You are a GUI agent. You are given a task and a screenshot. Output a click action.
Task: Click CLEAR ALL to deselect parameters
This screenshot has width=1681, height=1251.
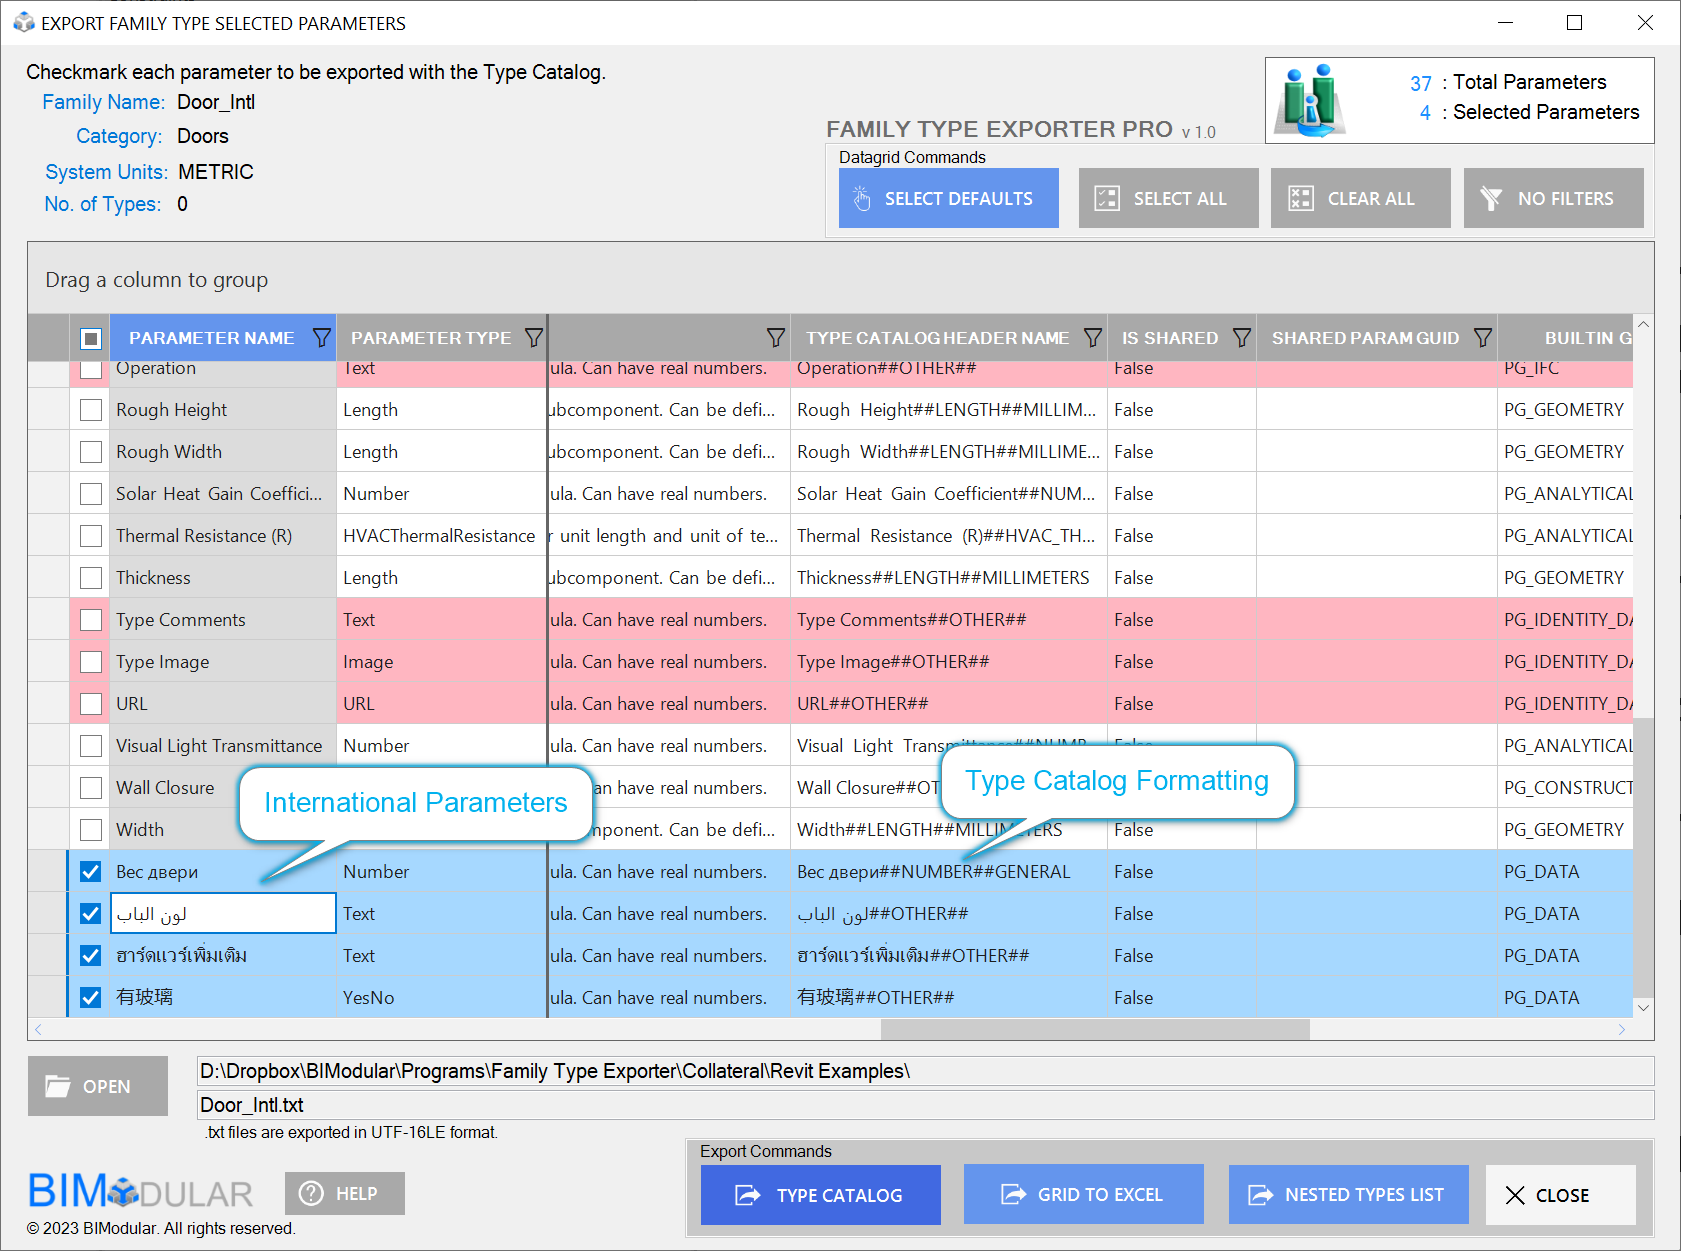1360,198
